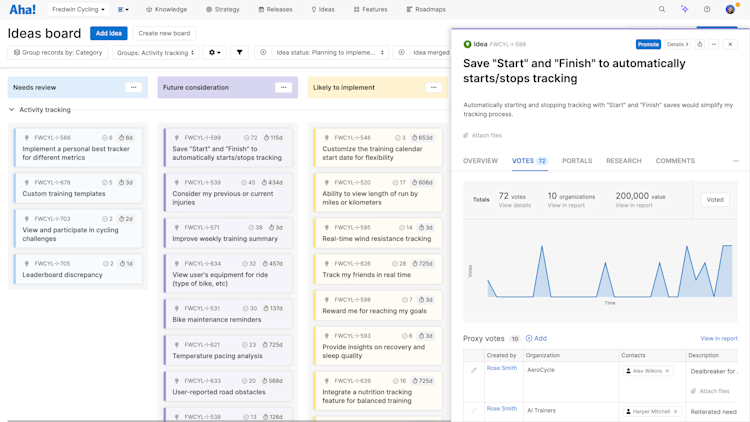Click the circle icon before Idea merged filter
The height and width of the screenshot is (422, 750).
click(x=402, y=53)
